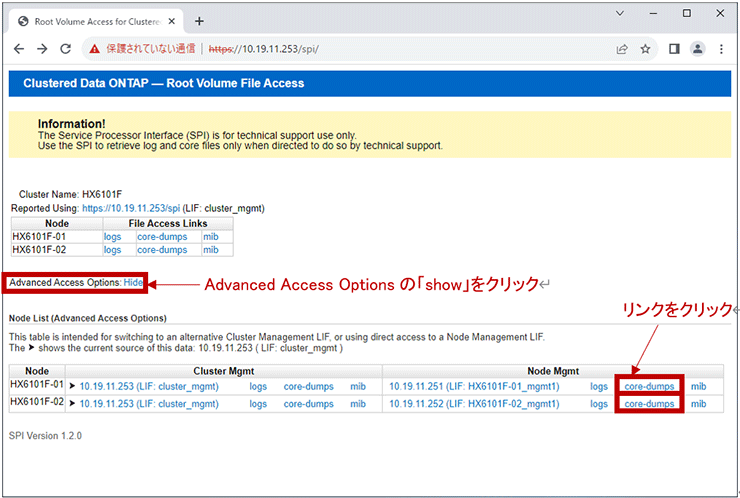Open the user profile avatar icon

click(x=698, y=49)
